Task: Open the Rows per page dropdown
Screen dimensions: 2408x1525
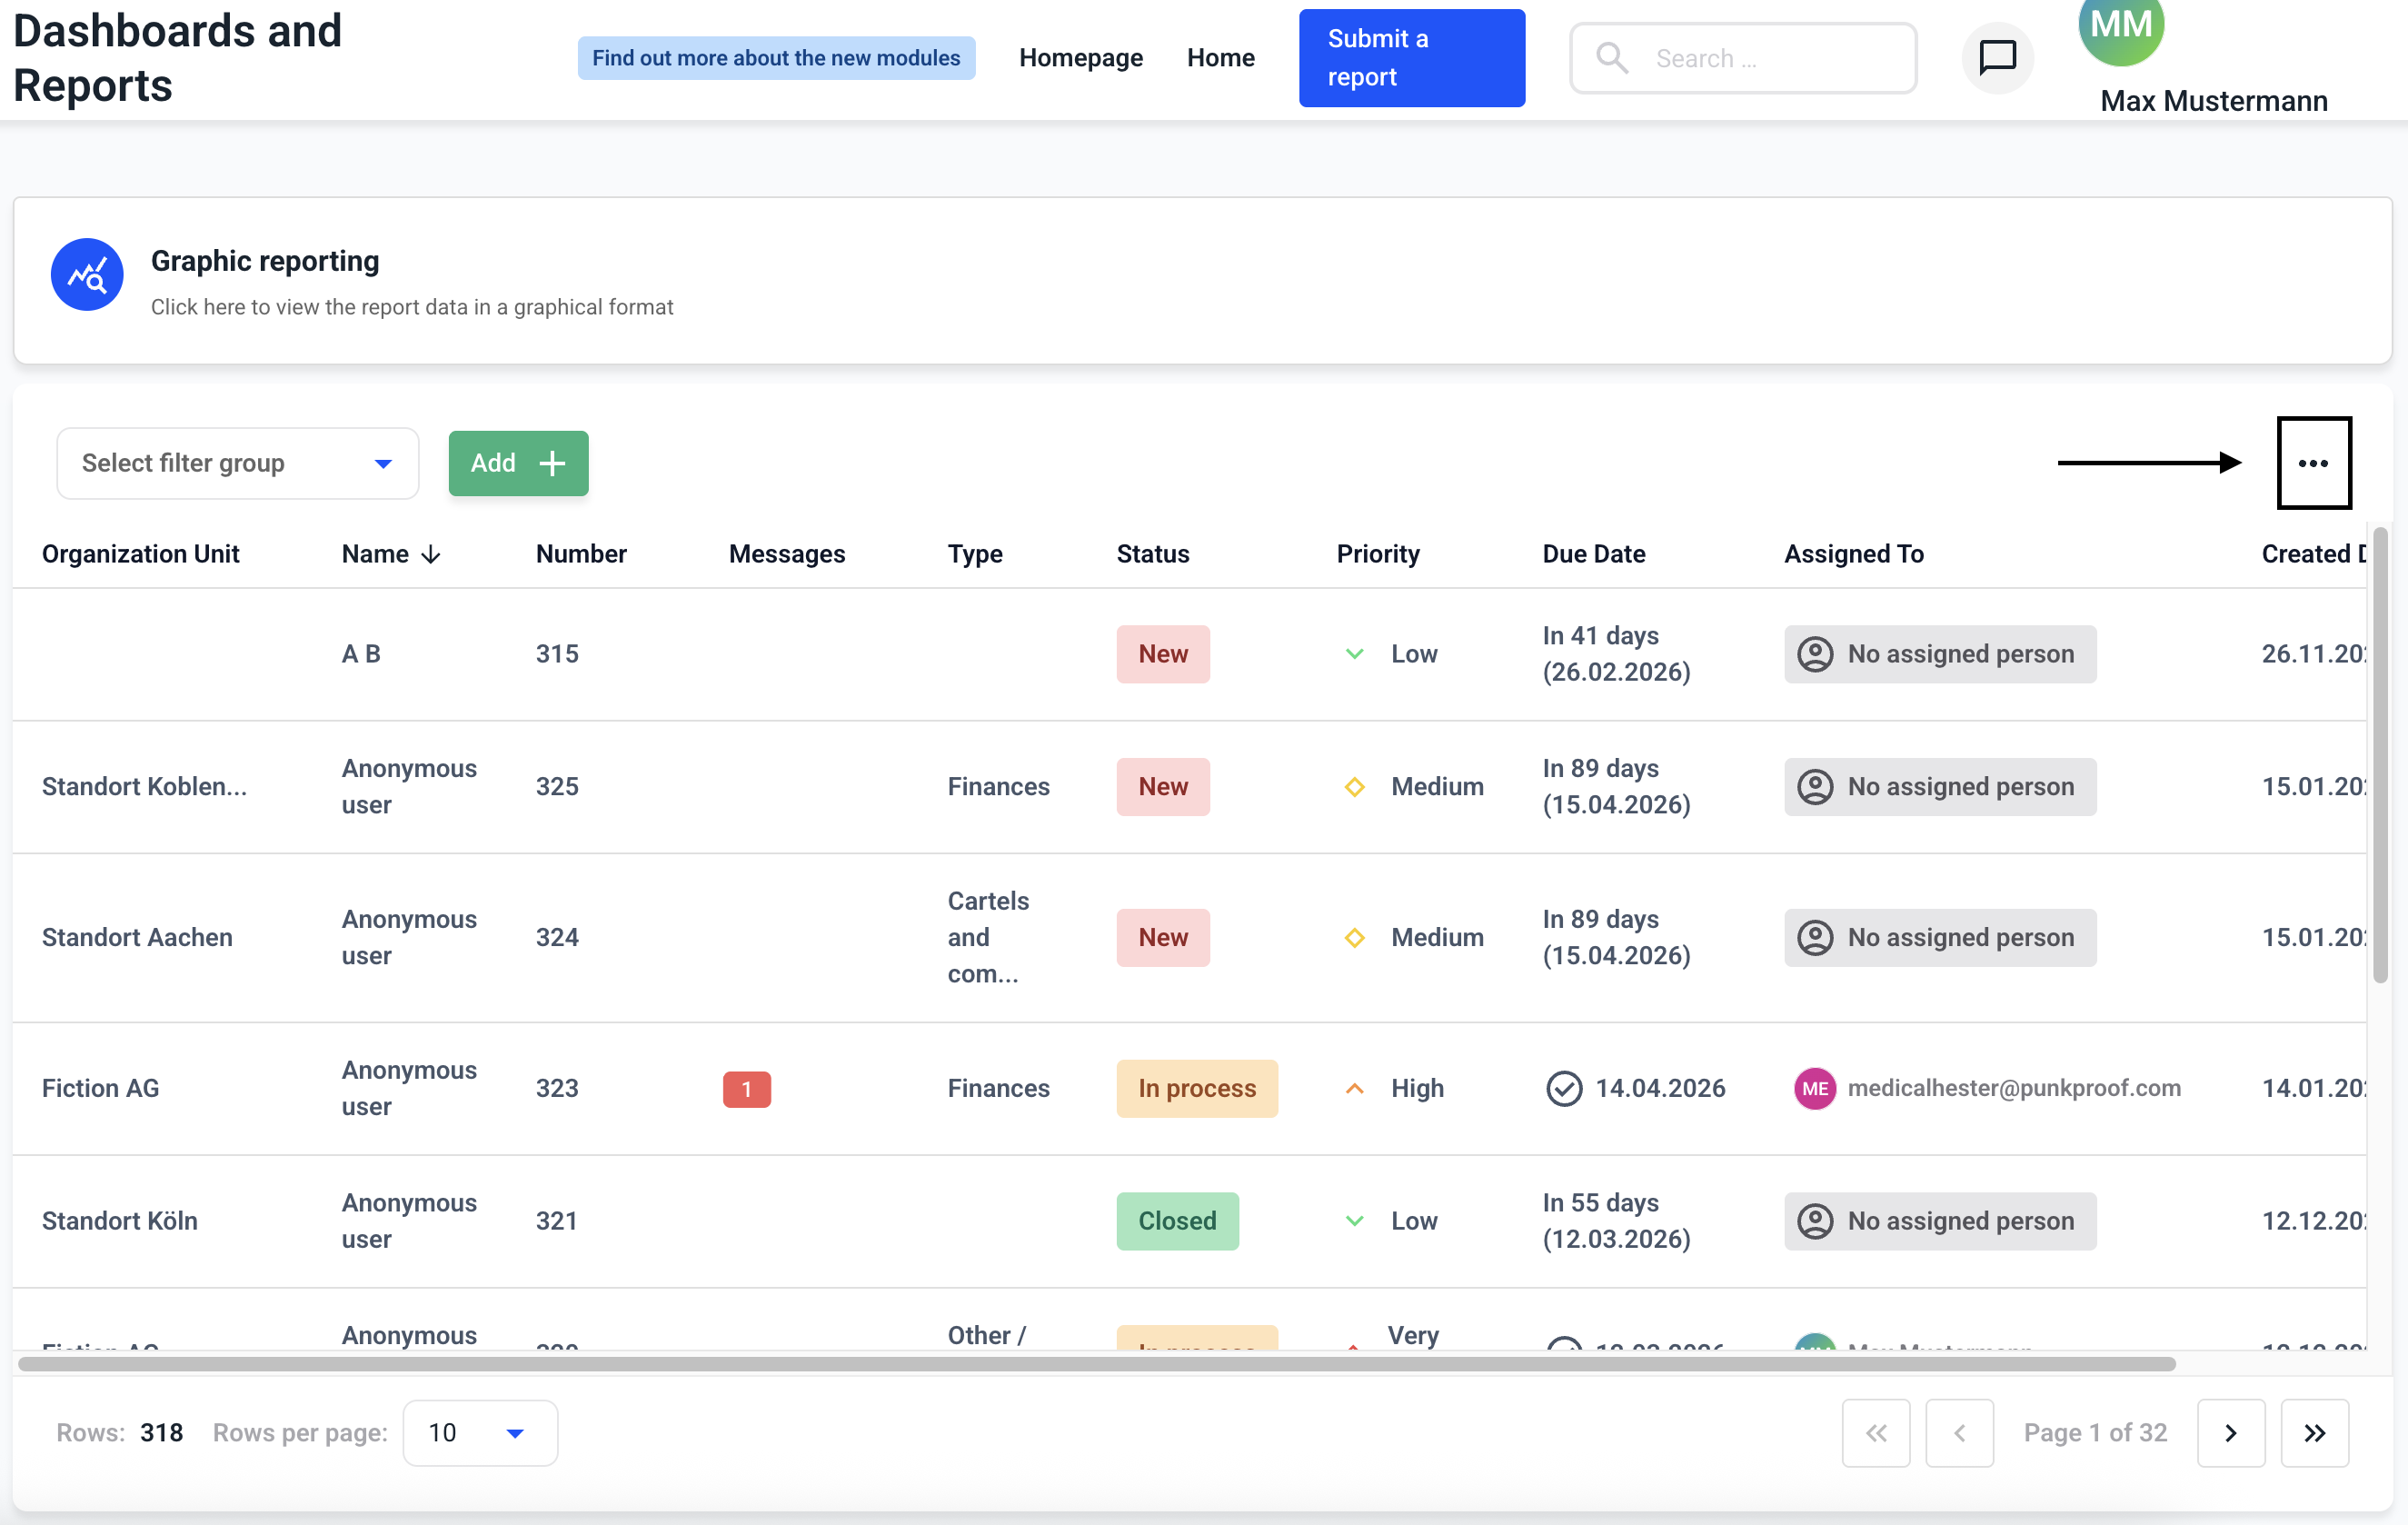Action: pos(479,1433)
